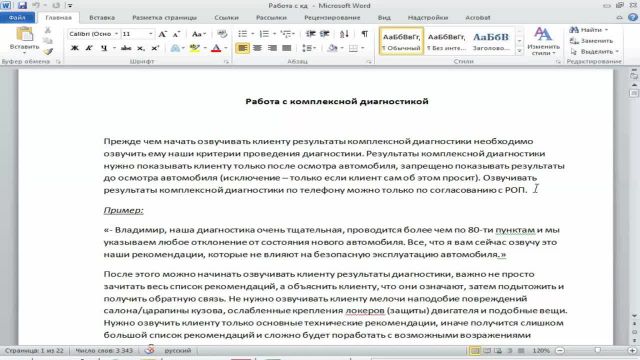The height and width of the screenshot is (360, 640).
Task: Toggle print layout view in status bar
Action: (x=475, y=350)
